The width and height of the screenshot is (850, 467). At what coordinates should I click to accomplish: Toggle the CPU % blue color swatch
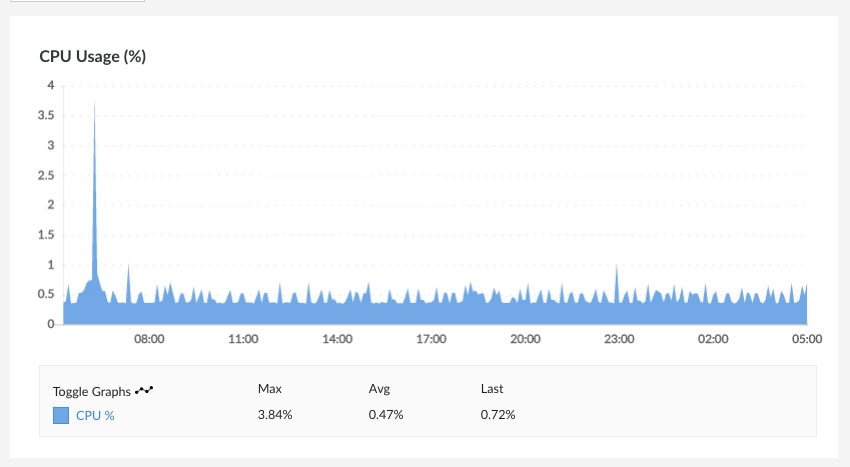point(61,415)
